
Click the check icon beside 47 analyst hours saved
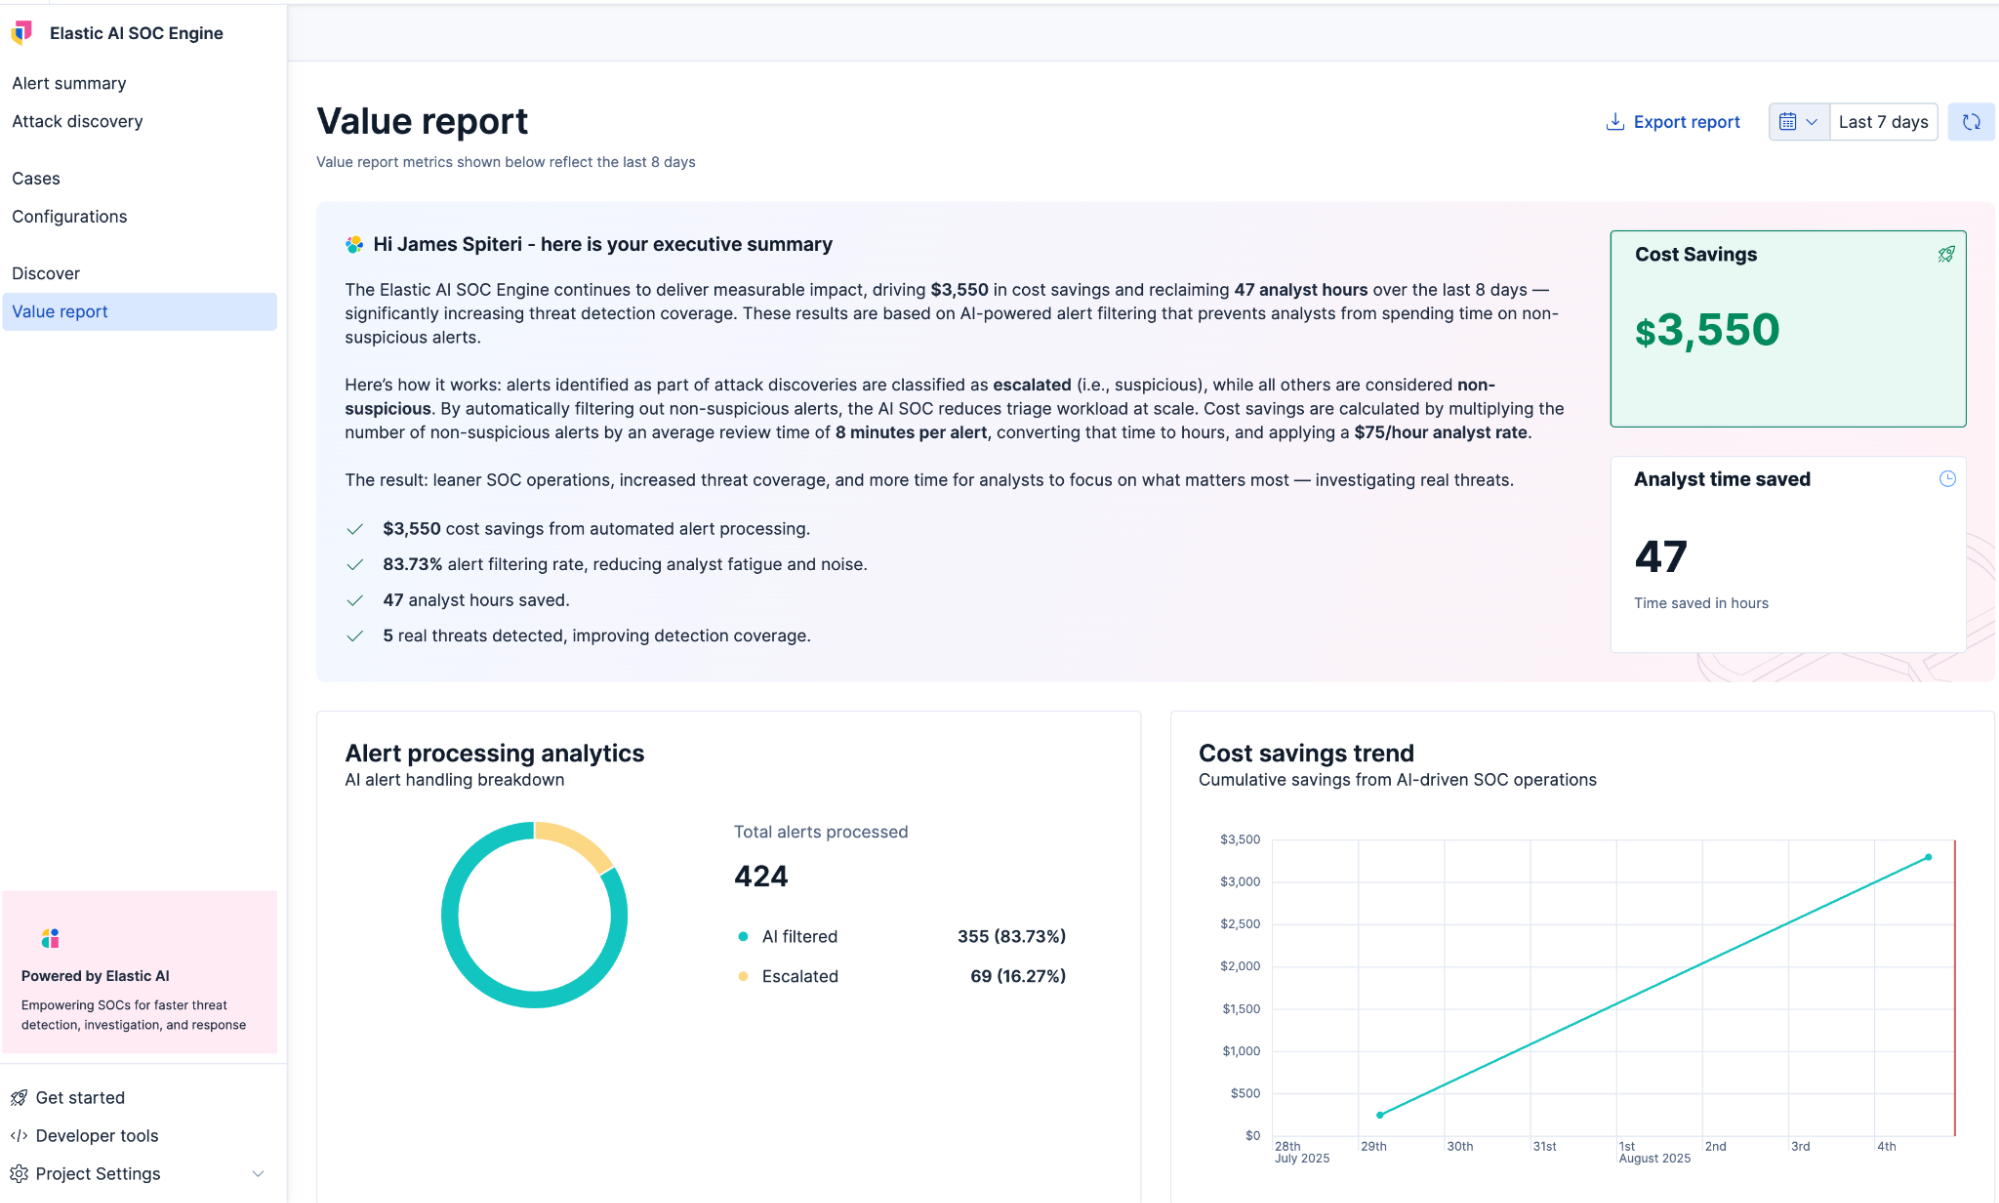point(354,600)
